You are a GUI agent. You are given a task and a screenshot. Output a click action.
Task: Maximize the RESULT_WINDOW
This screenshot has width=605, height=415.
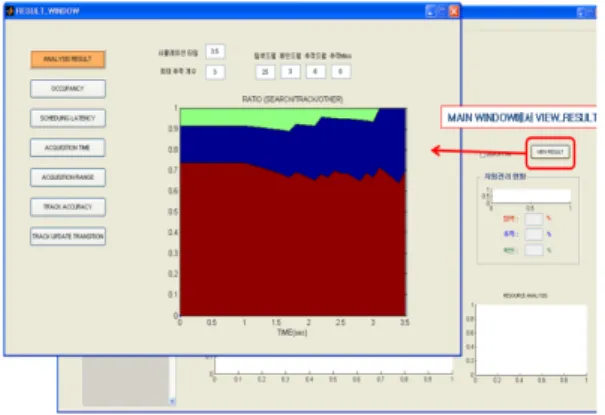442,11
